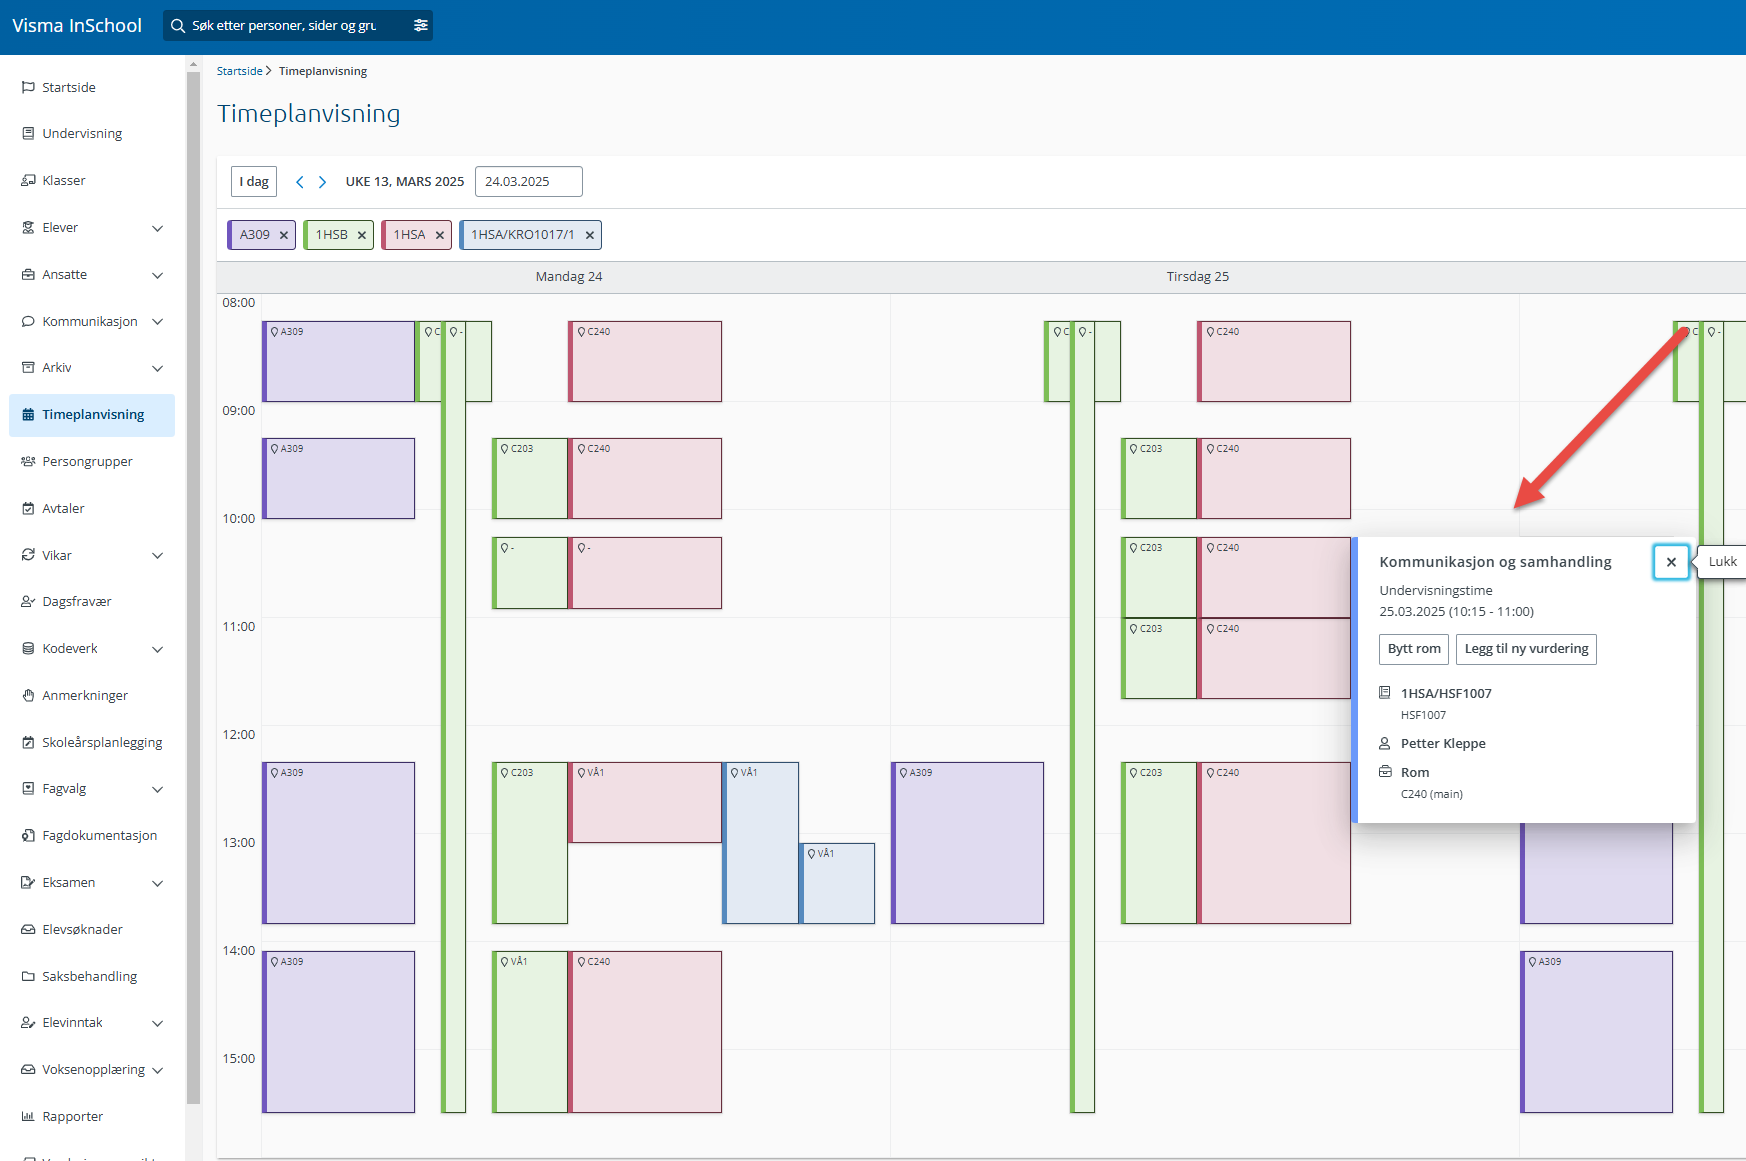
Task: Open search filter settings icon
Action: click(x=421, y=25)
